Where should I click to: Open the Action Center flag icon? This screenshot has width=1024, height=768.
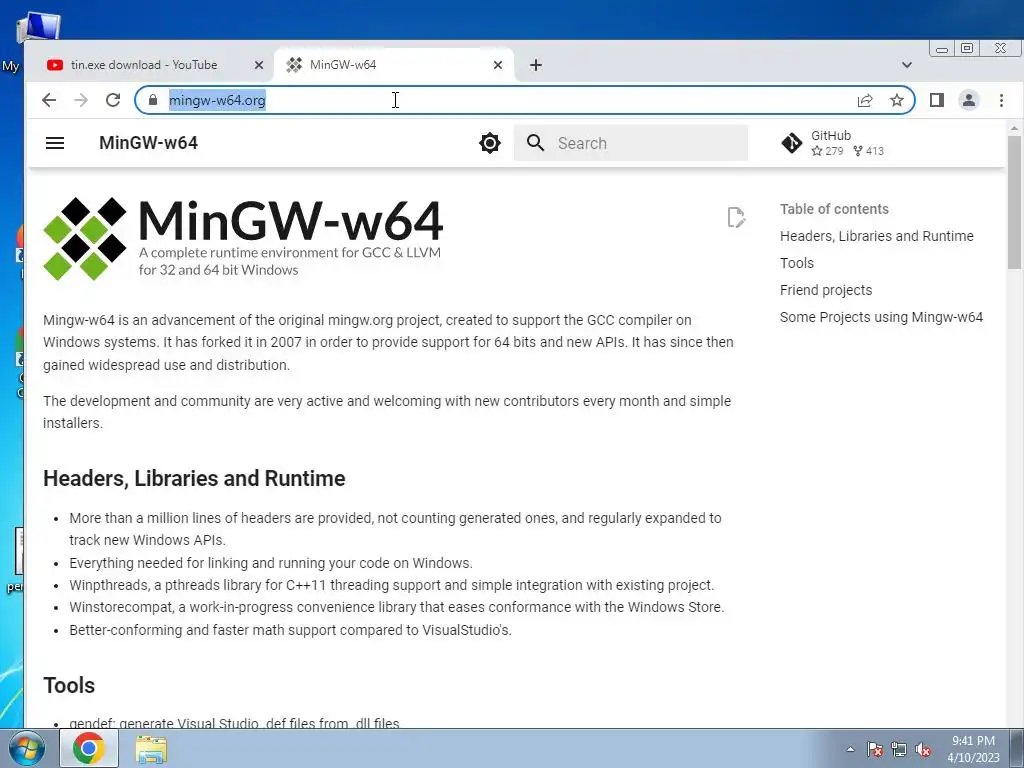tap(875, 749)
